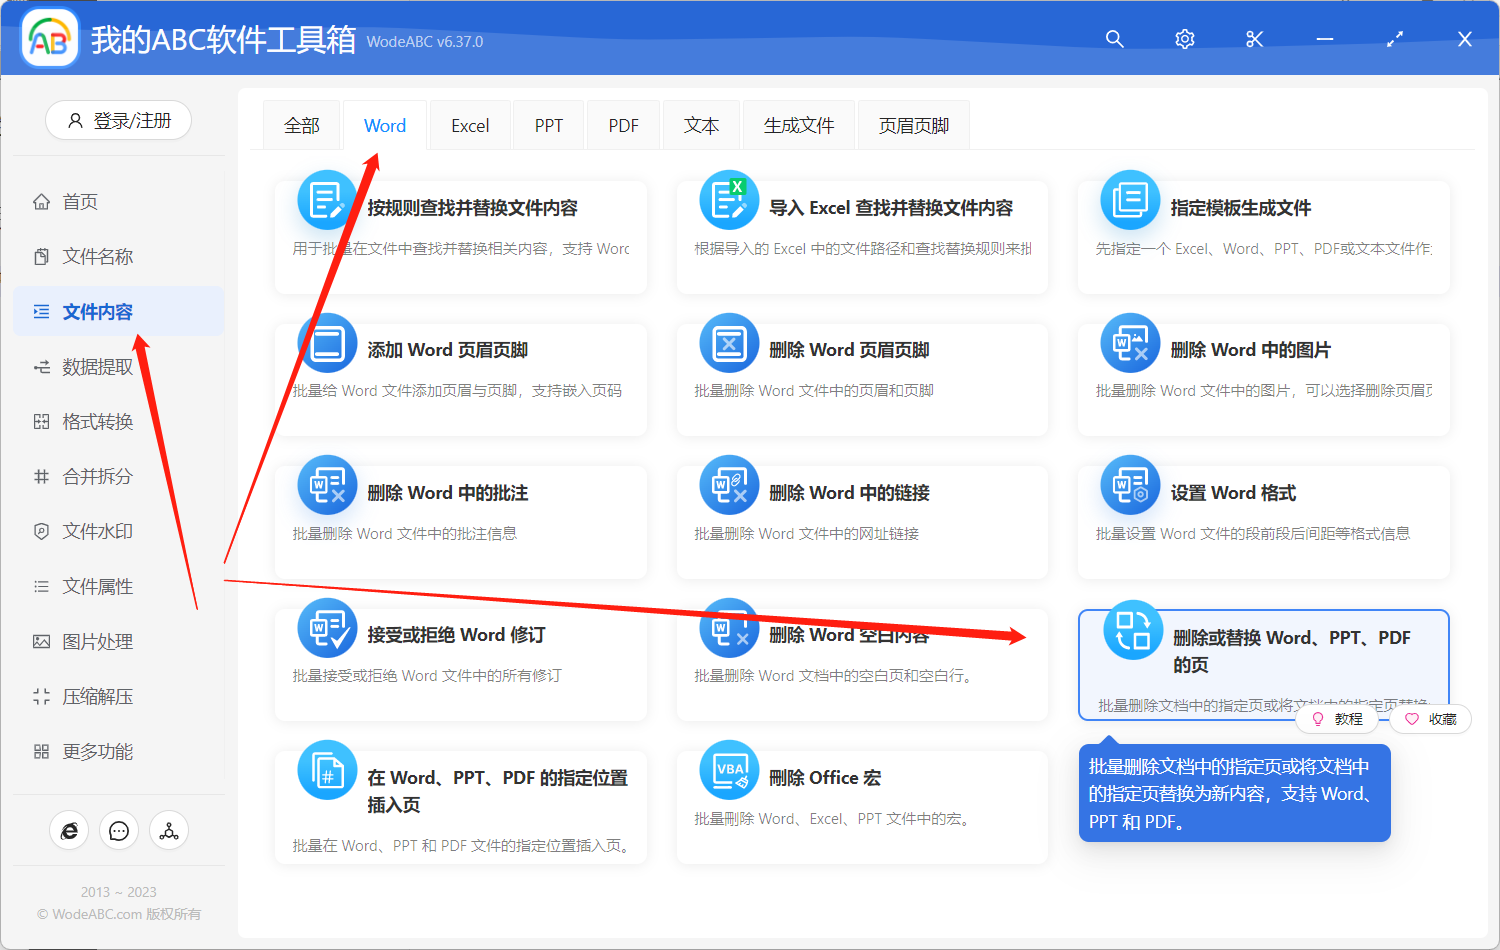Click the share network icon
The height and width of the screenshot is (950, 1500).
click(168, 830)
